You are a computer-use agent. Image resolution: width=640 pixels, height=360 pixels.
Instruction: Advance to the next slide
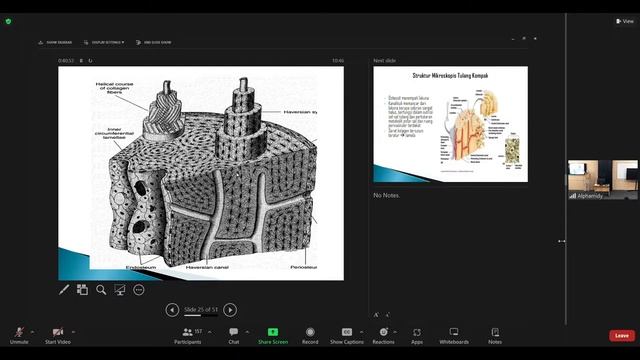[x=230, y=310]
